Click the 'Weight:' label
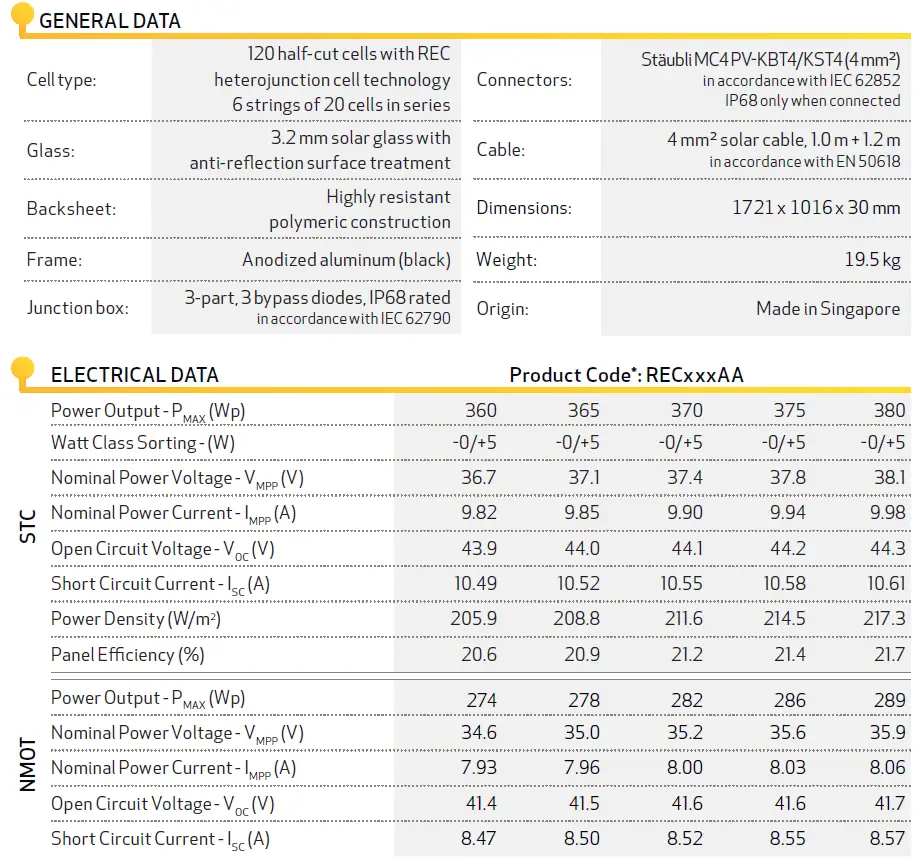This screenshot has width=919, height=862. tap(506, 260)
